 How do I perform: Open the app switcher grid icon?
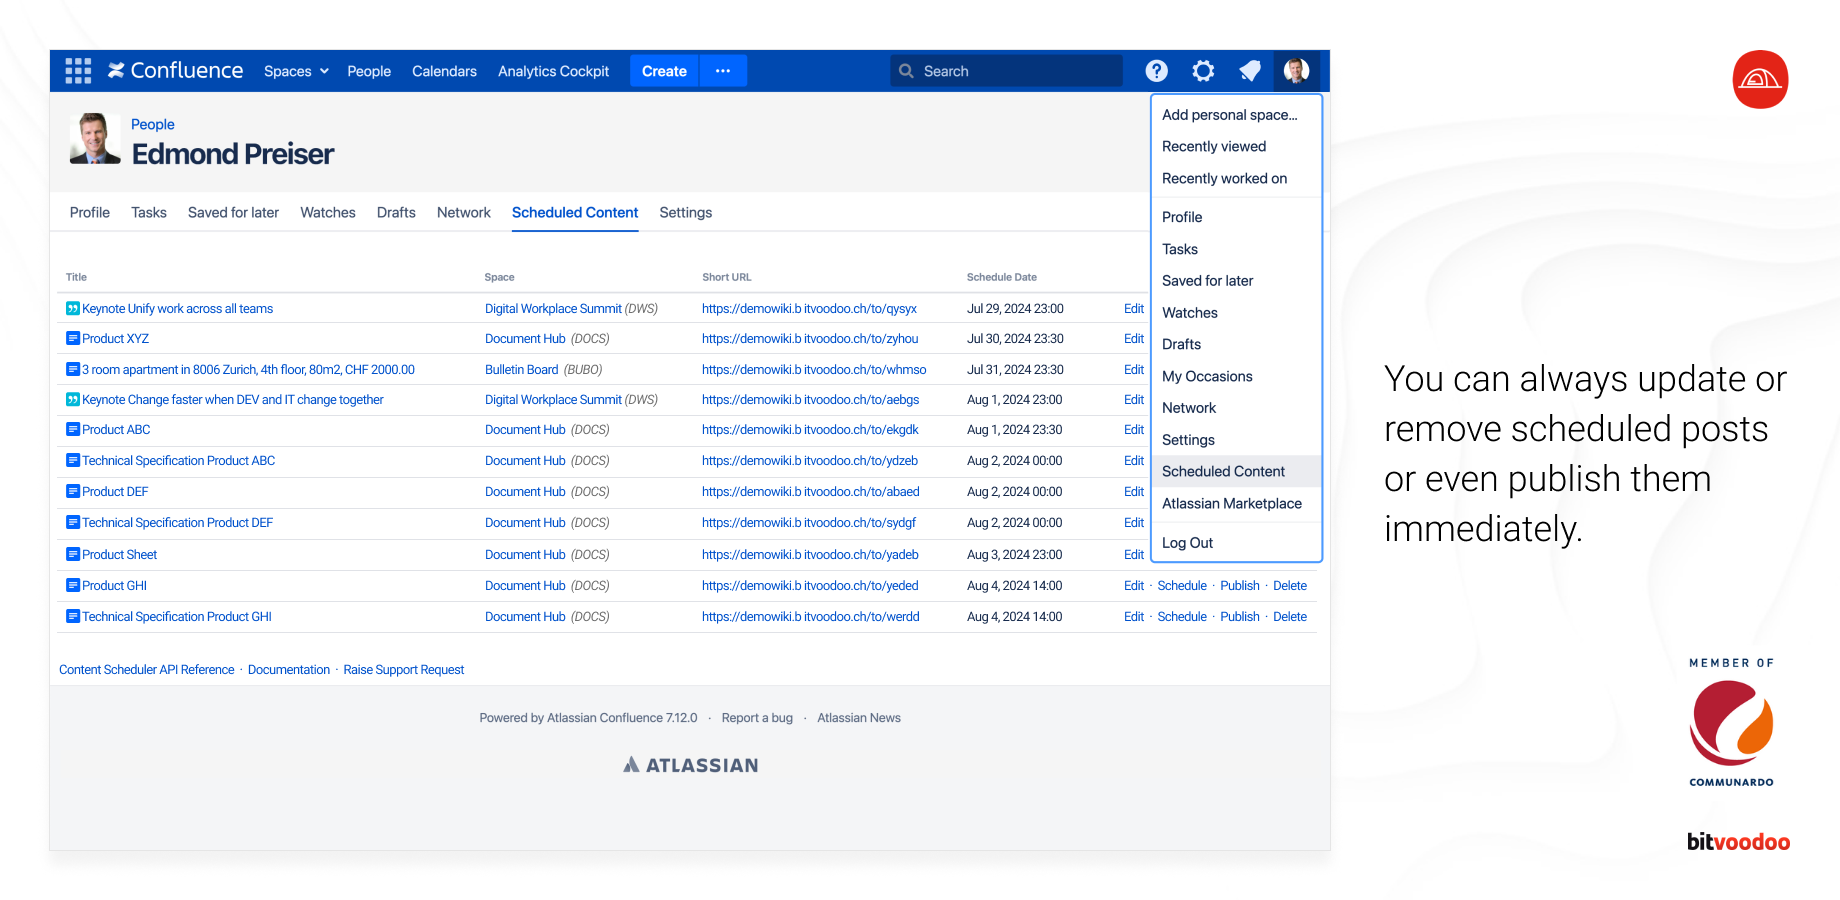[x=78, y=71]
